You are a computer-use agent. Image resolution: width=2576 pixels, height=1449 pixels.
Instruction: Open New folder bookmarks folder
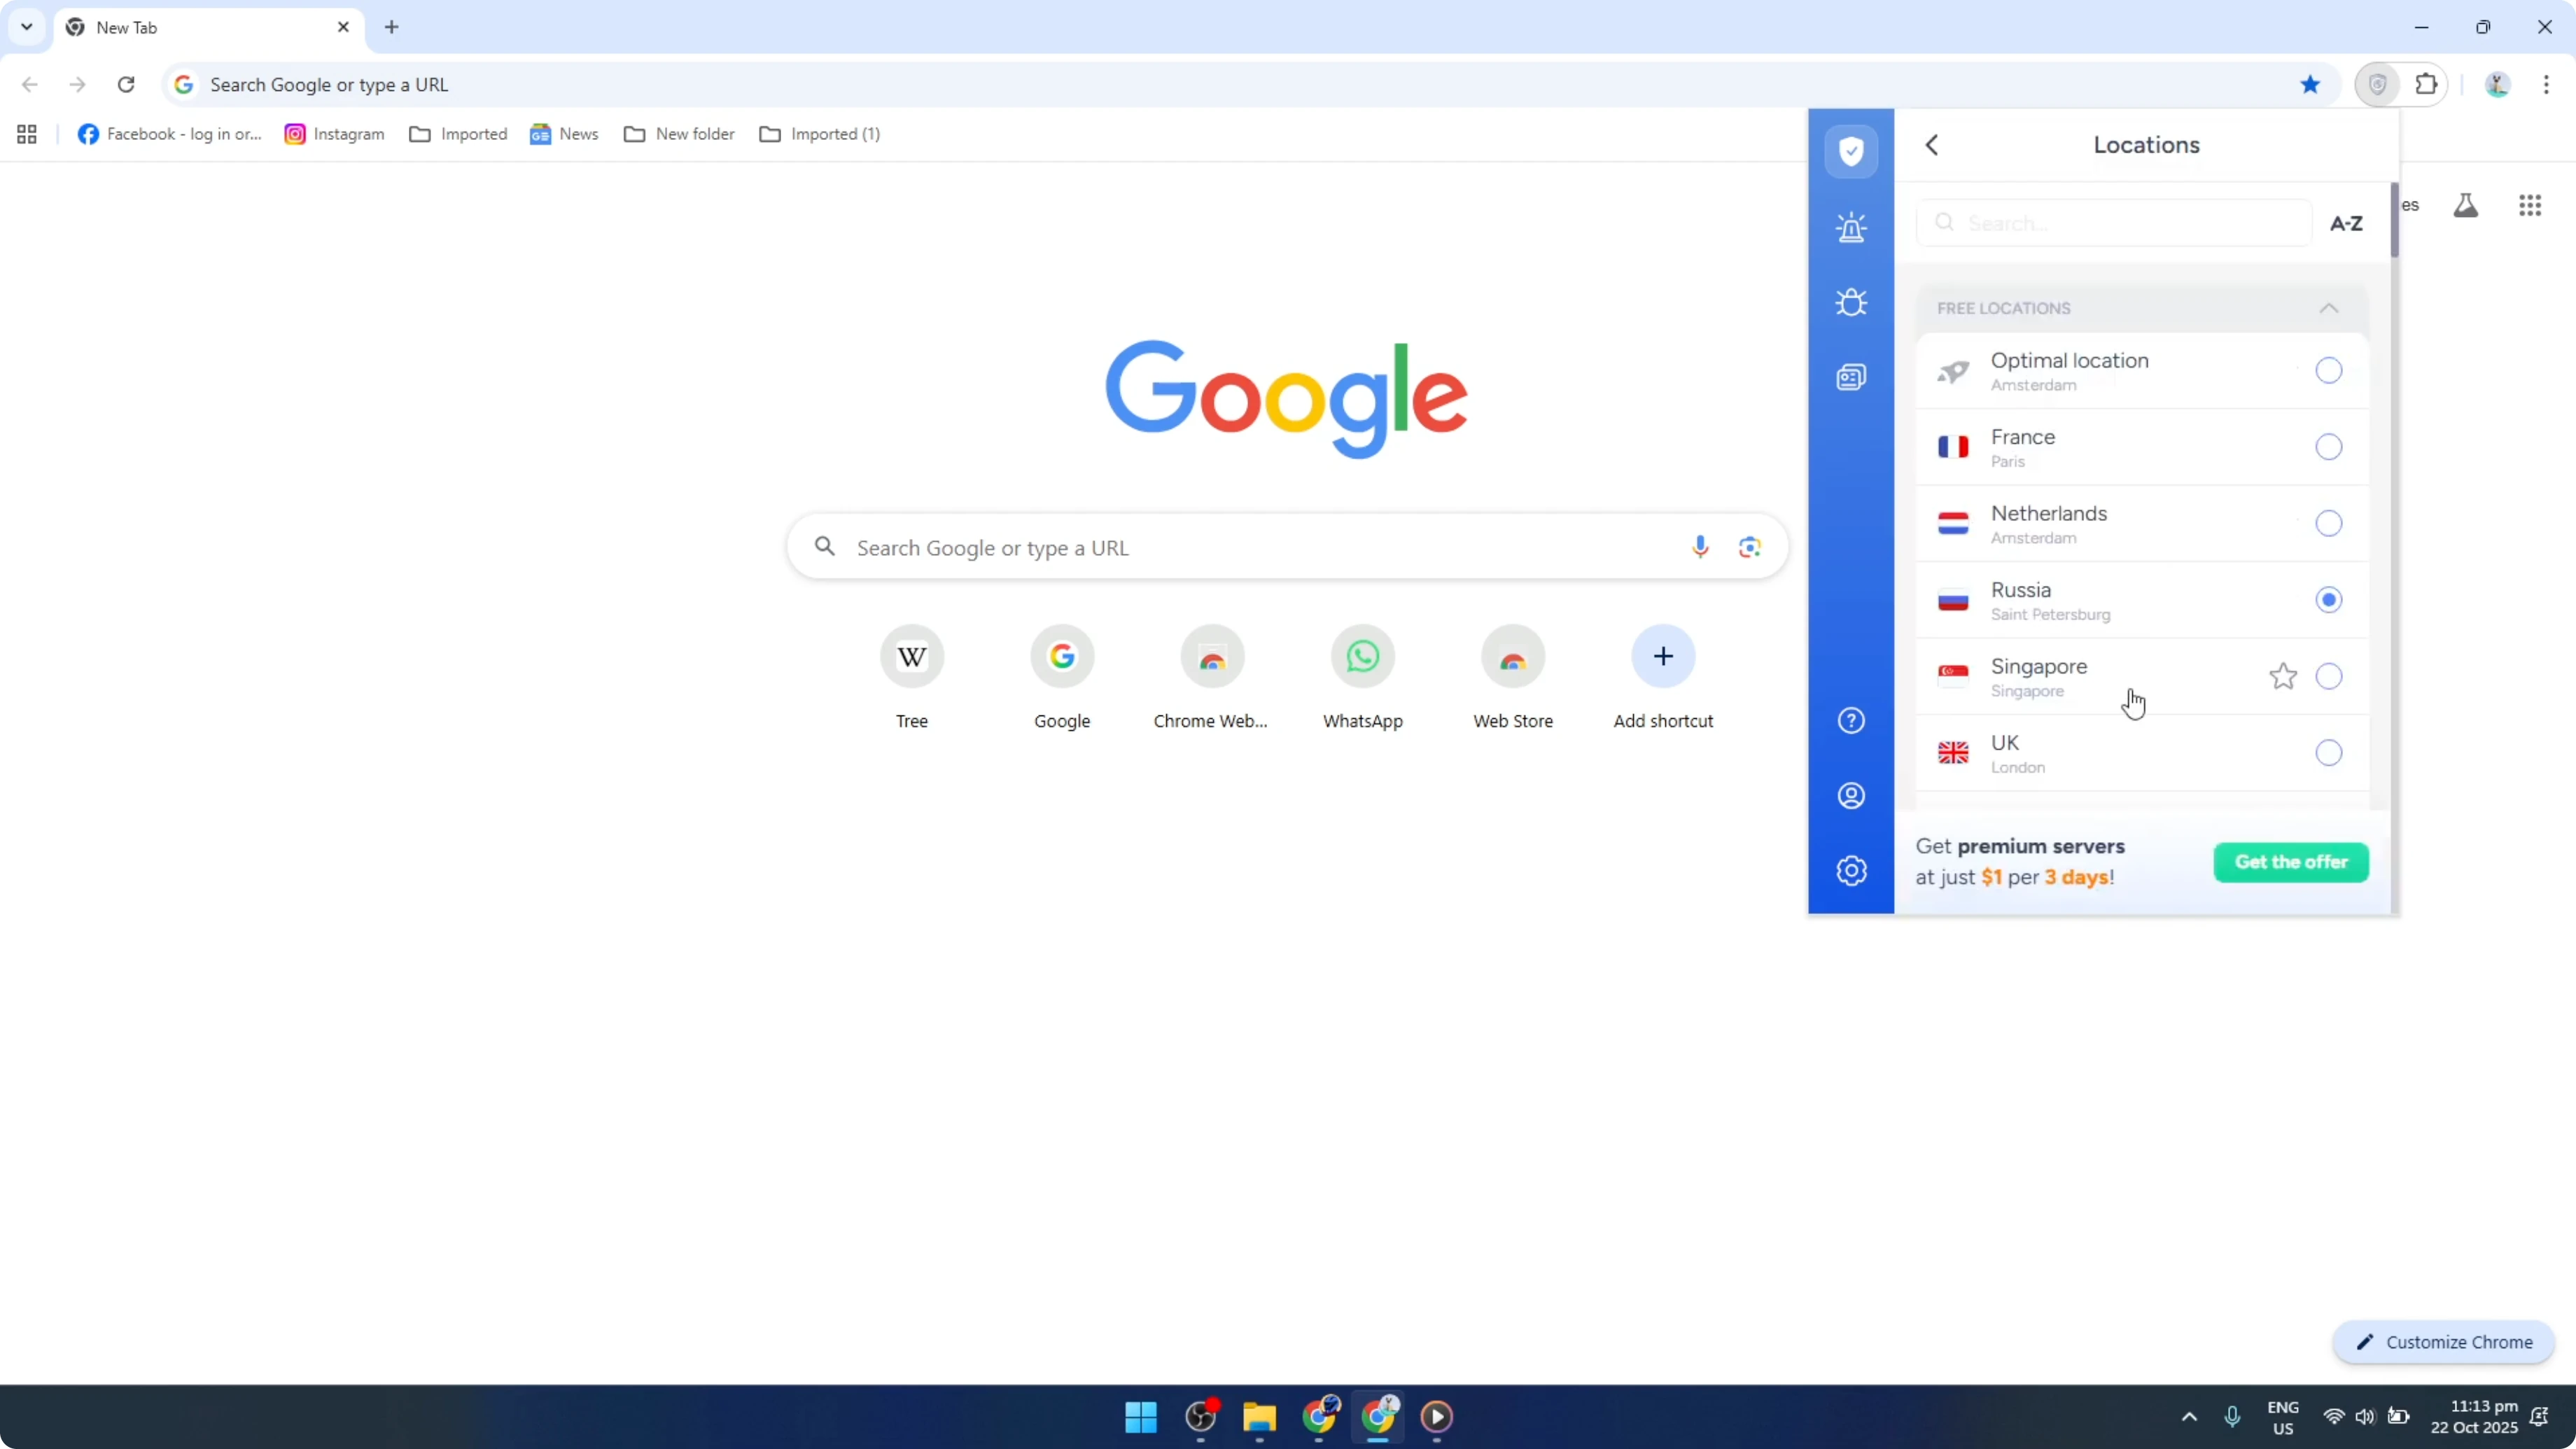[x=680, y=134]
